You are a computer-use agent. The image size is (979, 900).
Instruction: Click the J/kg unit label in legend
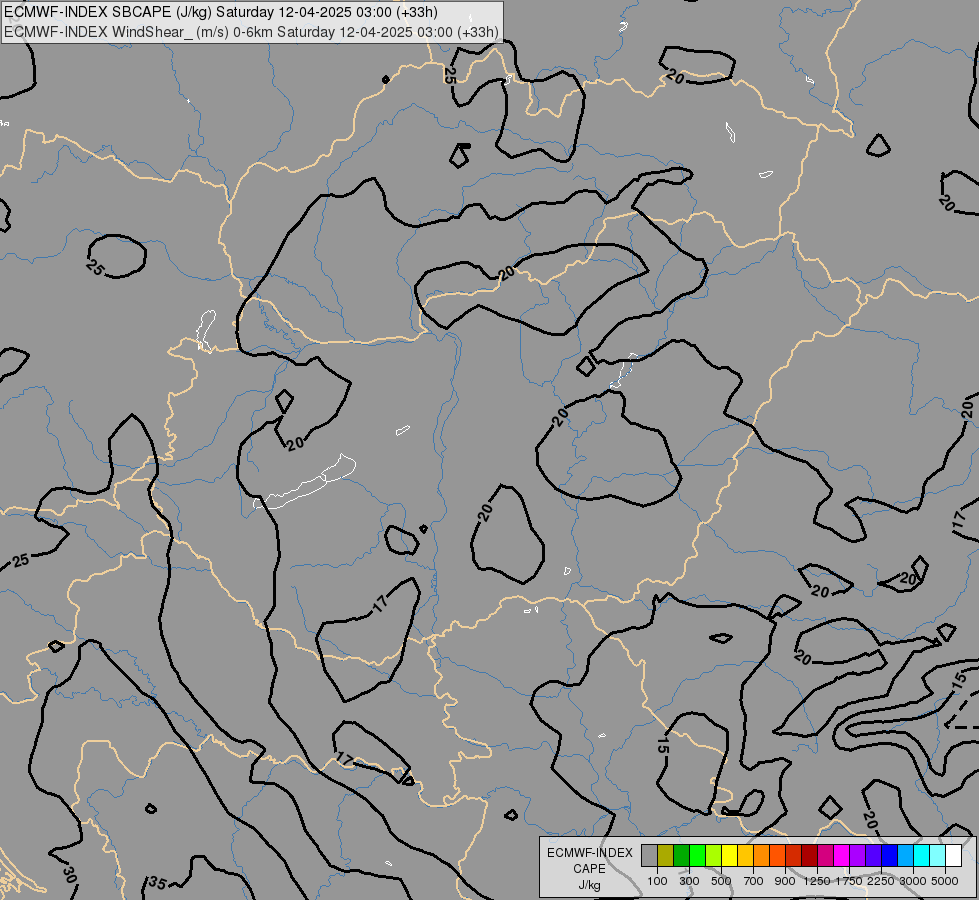coord(589,885)
